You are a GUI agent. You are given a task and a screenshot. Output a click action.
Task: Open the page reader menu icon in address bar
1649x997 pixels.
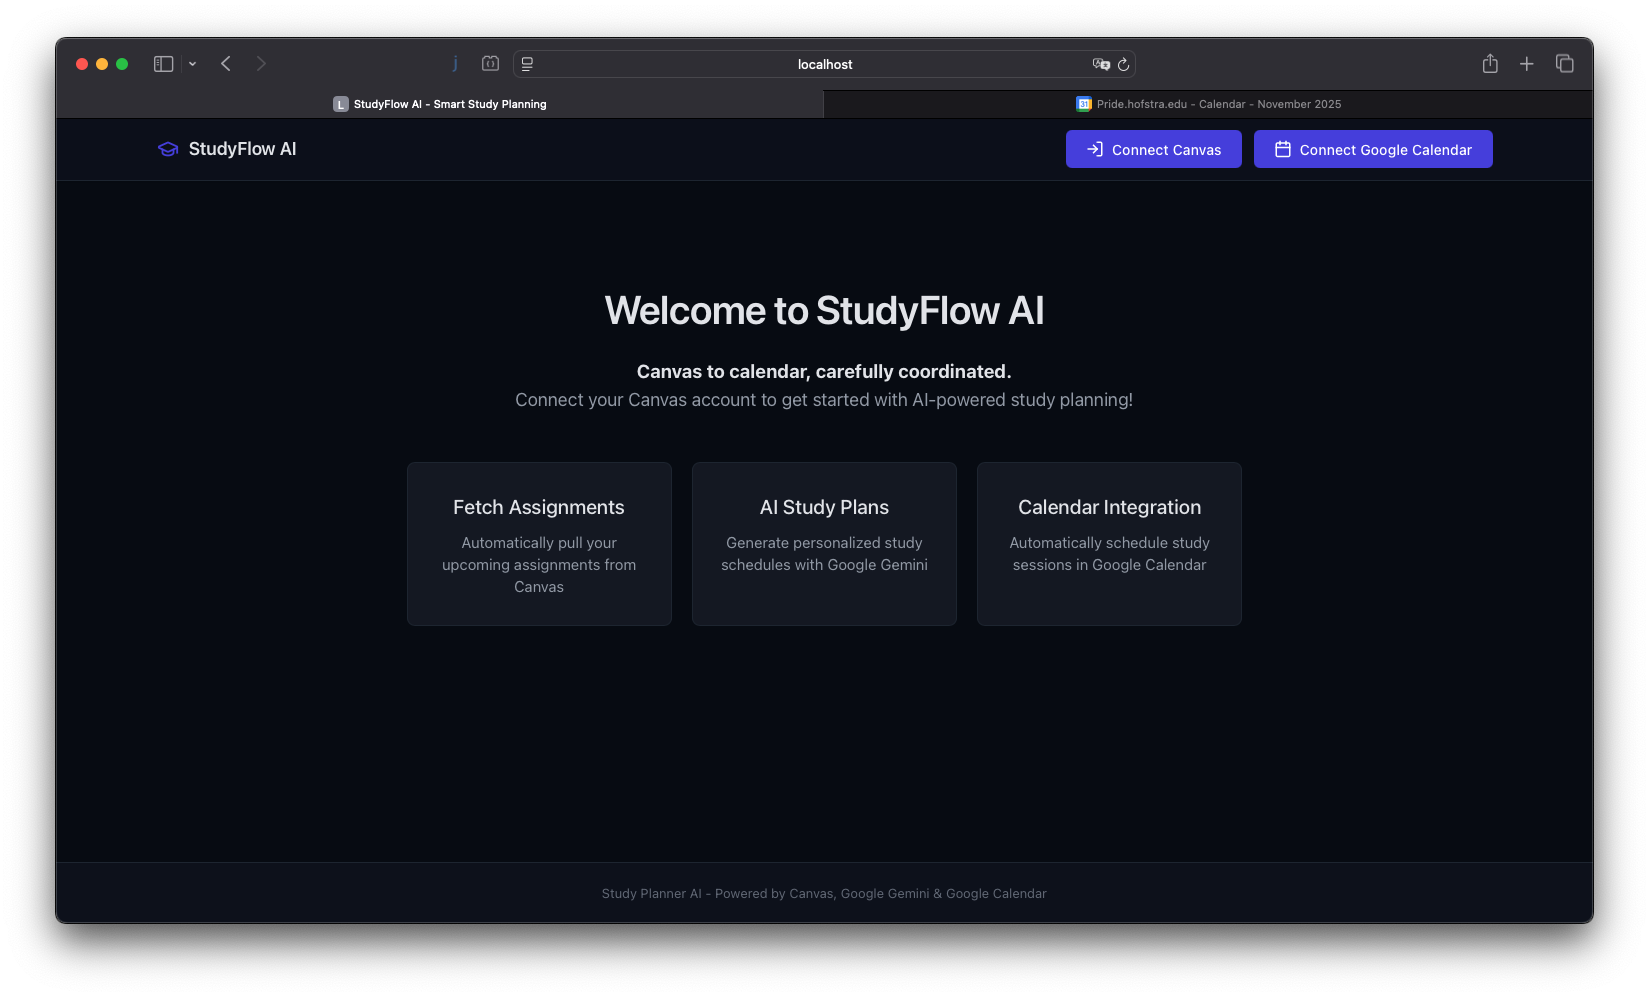pos(527,64)
